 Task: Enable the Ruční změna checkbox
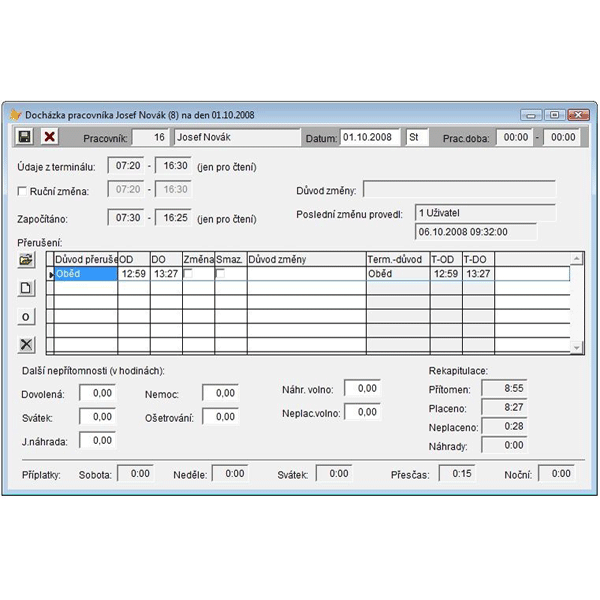click(23, 190)
